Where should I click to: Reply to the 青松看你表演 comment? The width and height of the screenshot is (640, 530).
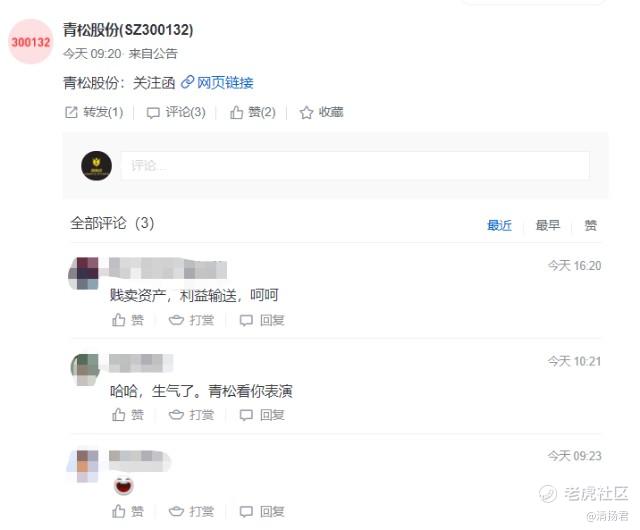click(x=262, y=415)
